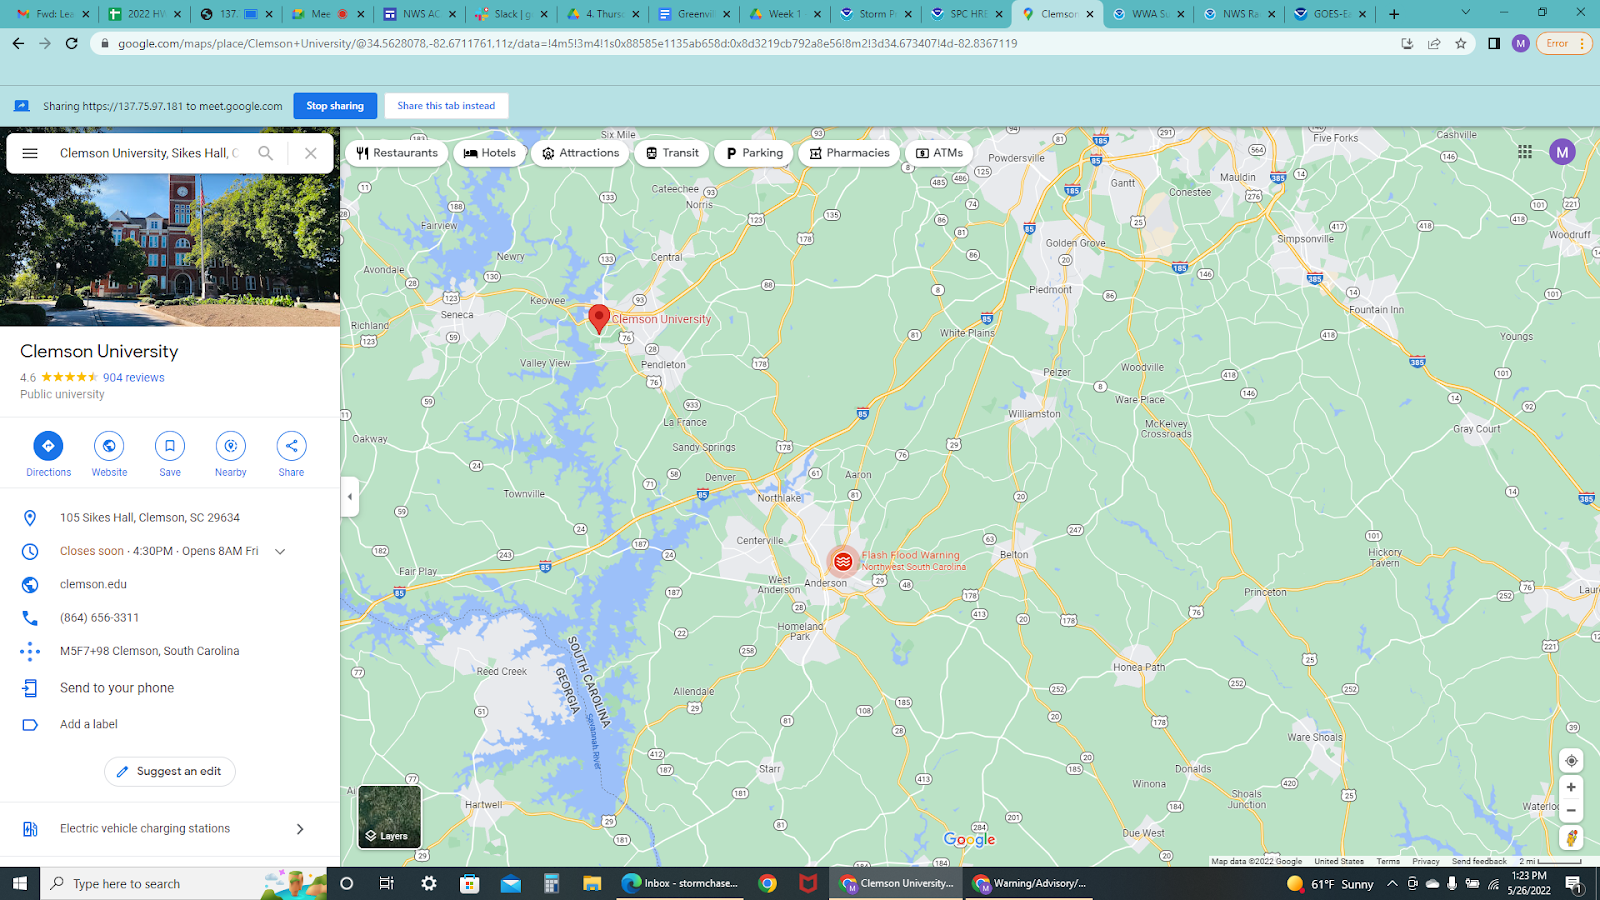The image size is (1600, 900).
Task: Show ATMs on the map
Action: click(x=939, y=153)
